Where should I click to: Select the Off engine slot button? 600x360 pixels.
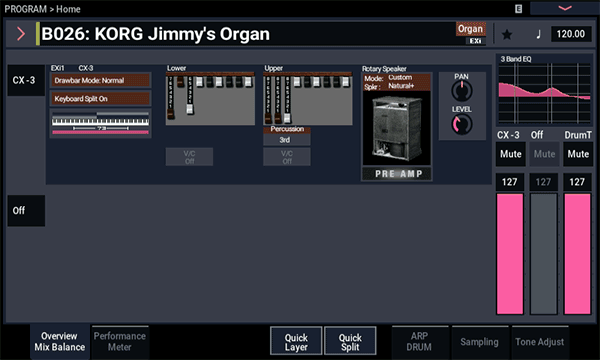[x=26, y=210]
